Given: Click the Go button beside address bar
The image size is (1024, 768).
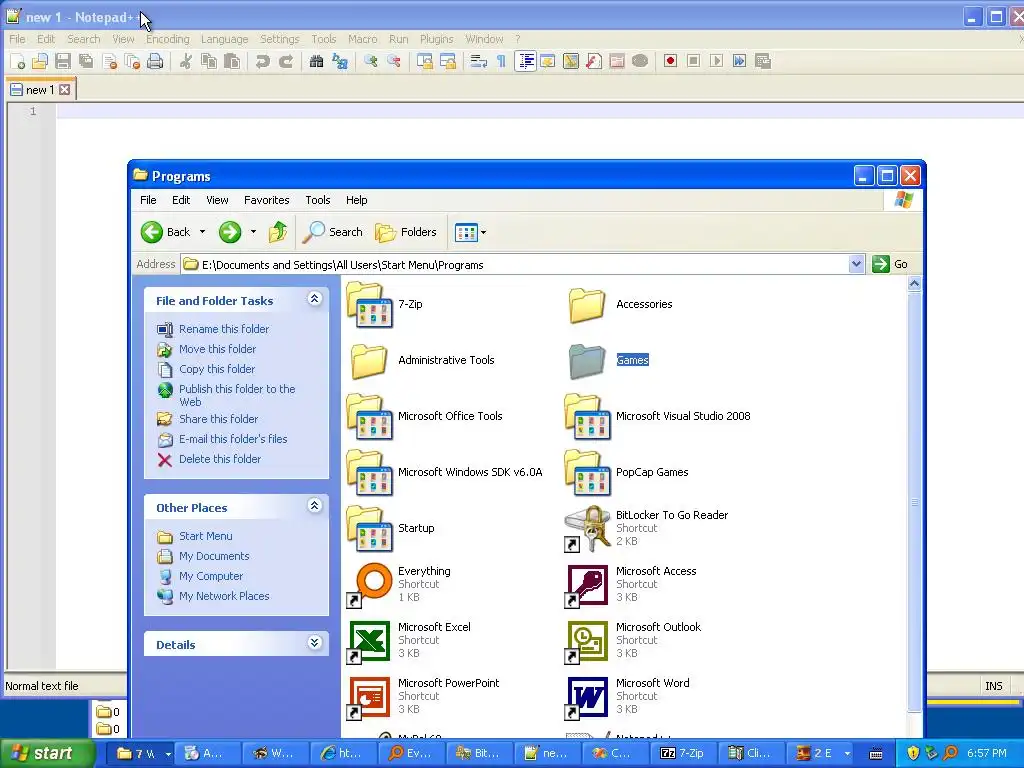Looking at the screenshot, I should [891, 264].
